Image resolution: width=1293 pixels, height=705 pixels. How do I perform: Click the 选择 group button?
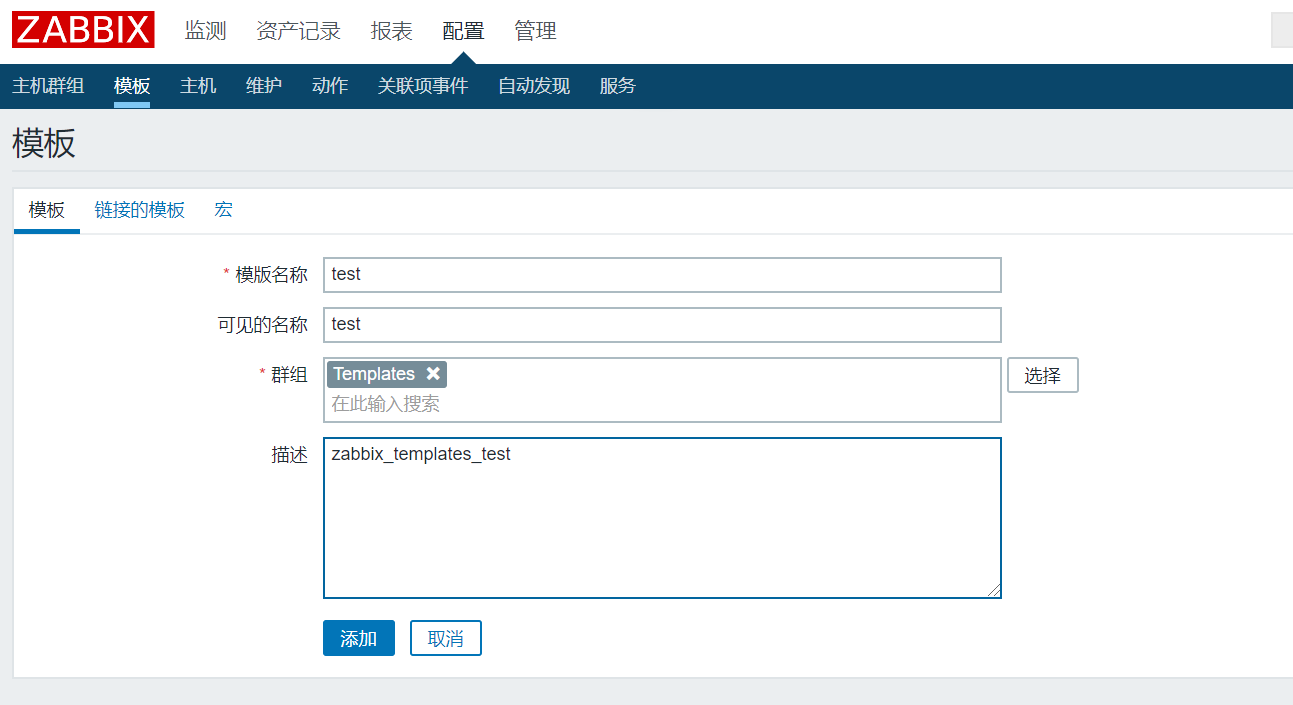click(x=1043, y=375)
